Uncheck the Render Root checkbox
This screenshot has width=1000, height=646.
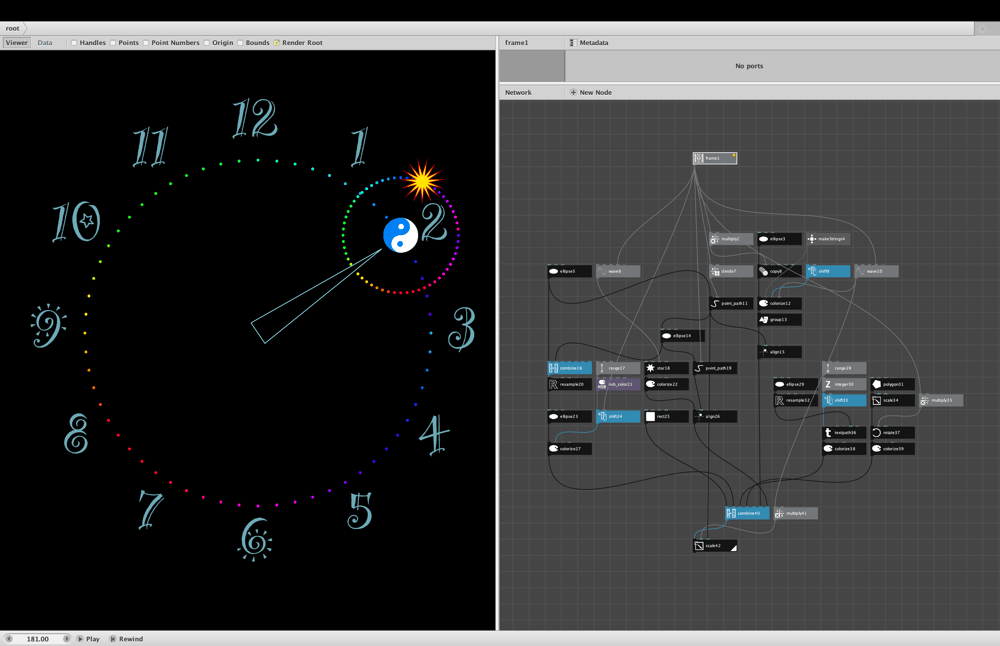[x=277, y=43]
